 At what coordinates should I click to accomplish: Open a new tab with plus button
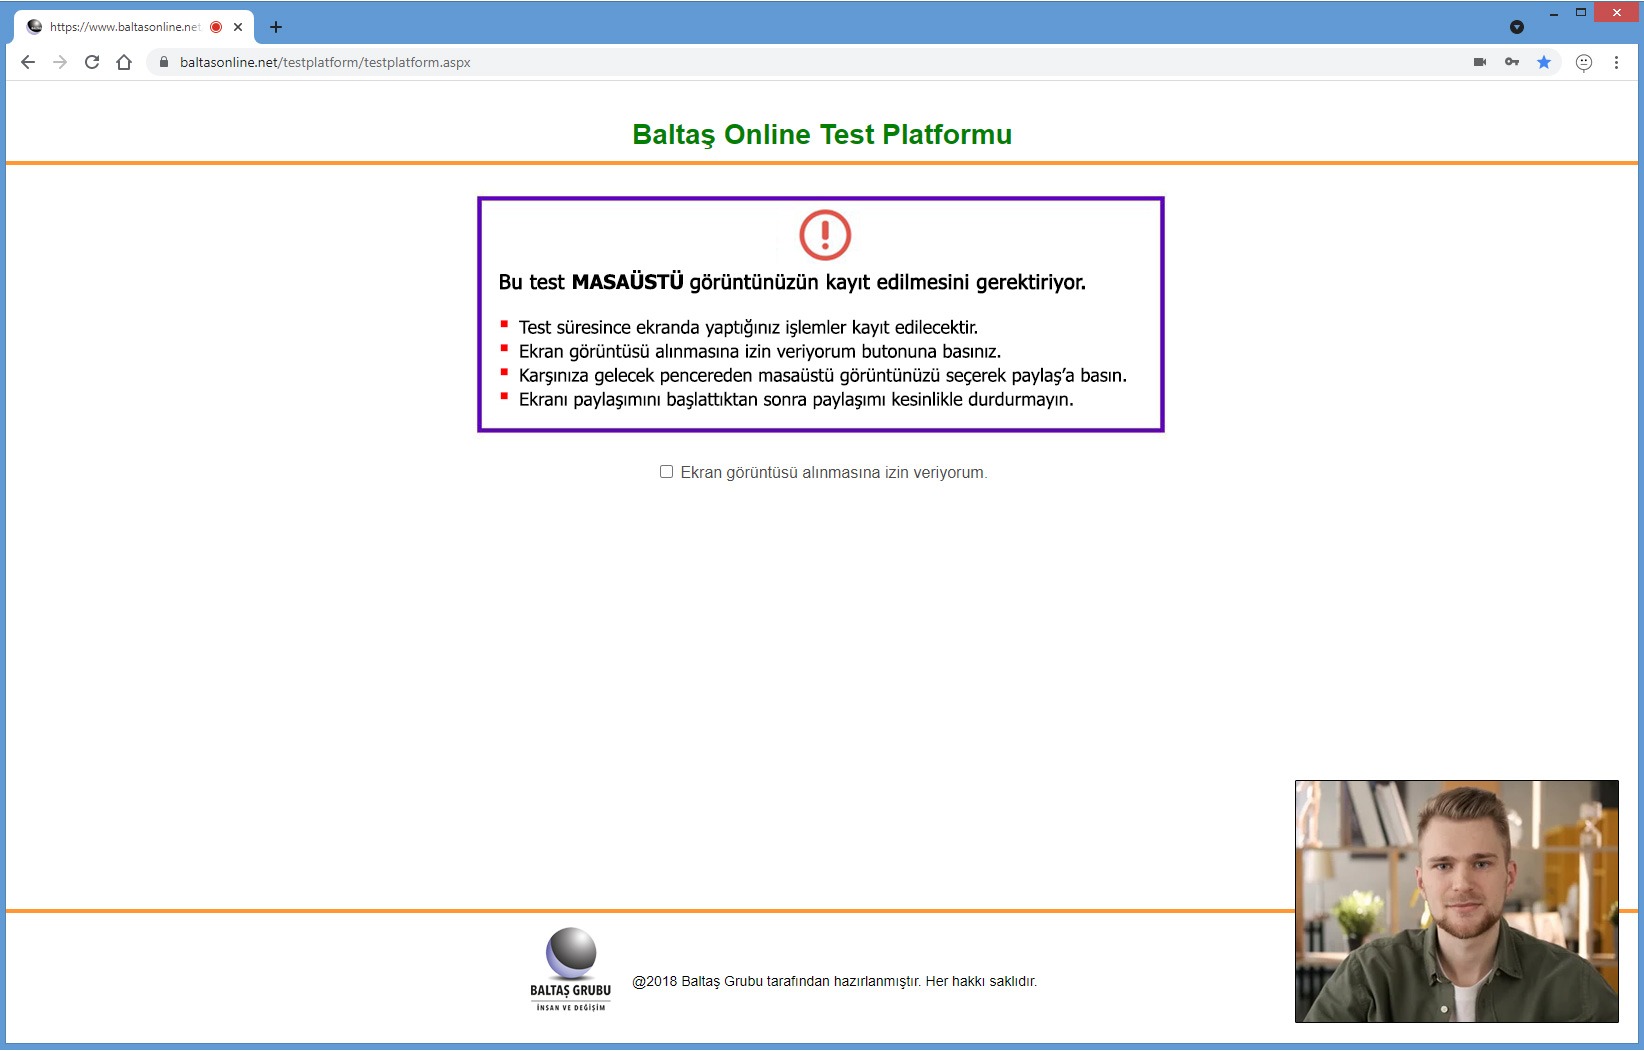click(x=276, y=27)
